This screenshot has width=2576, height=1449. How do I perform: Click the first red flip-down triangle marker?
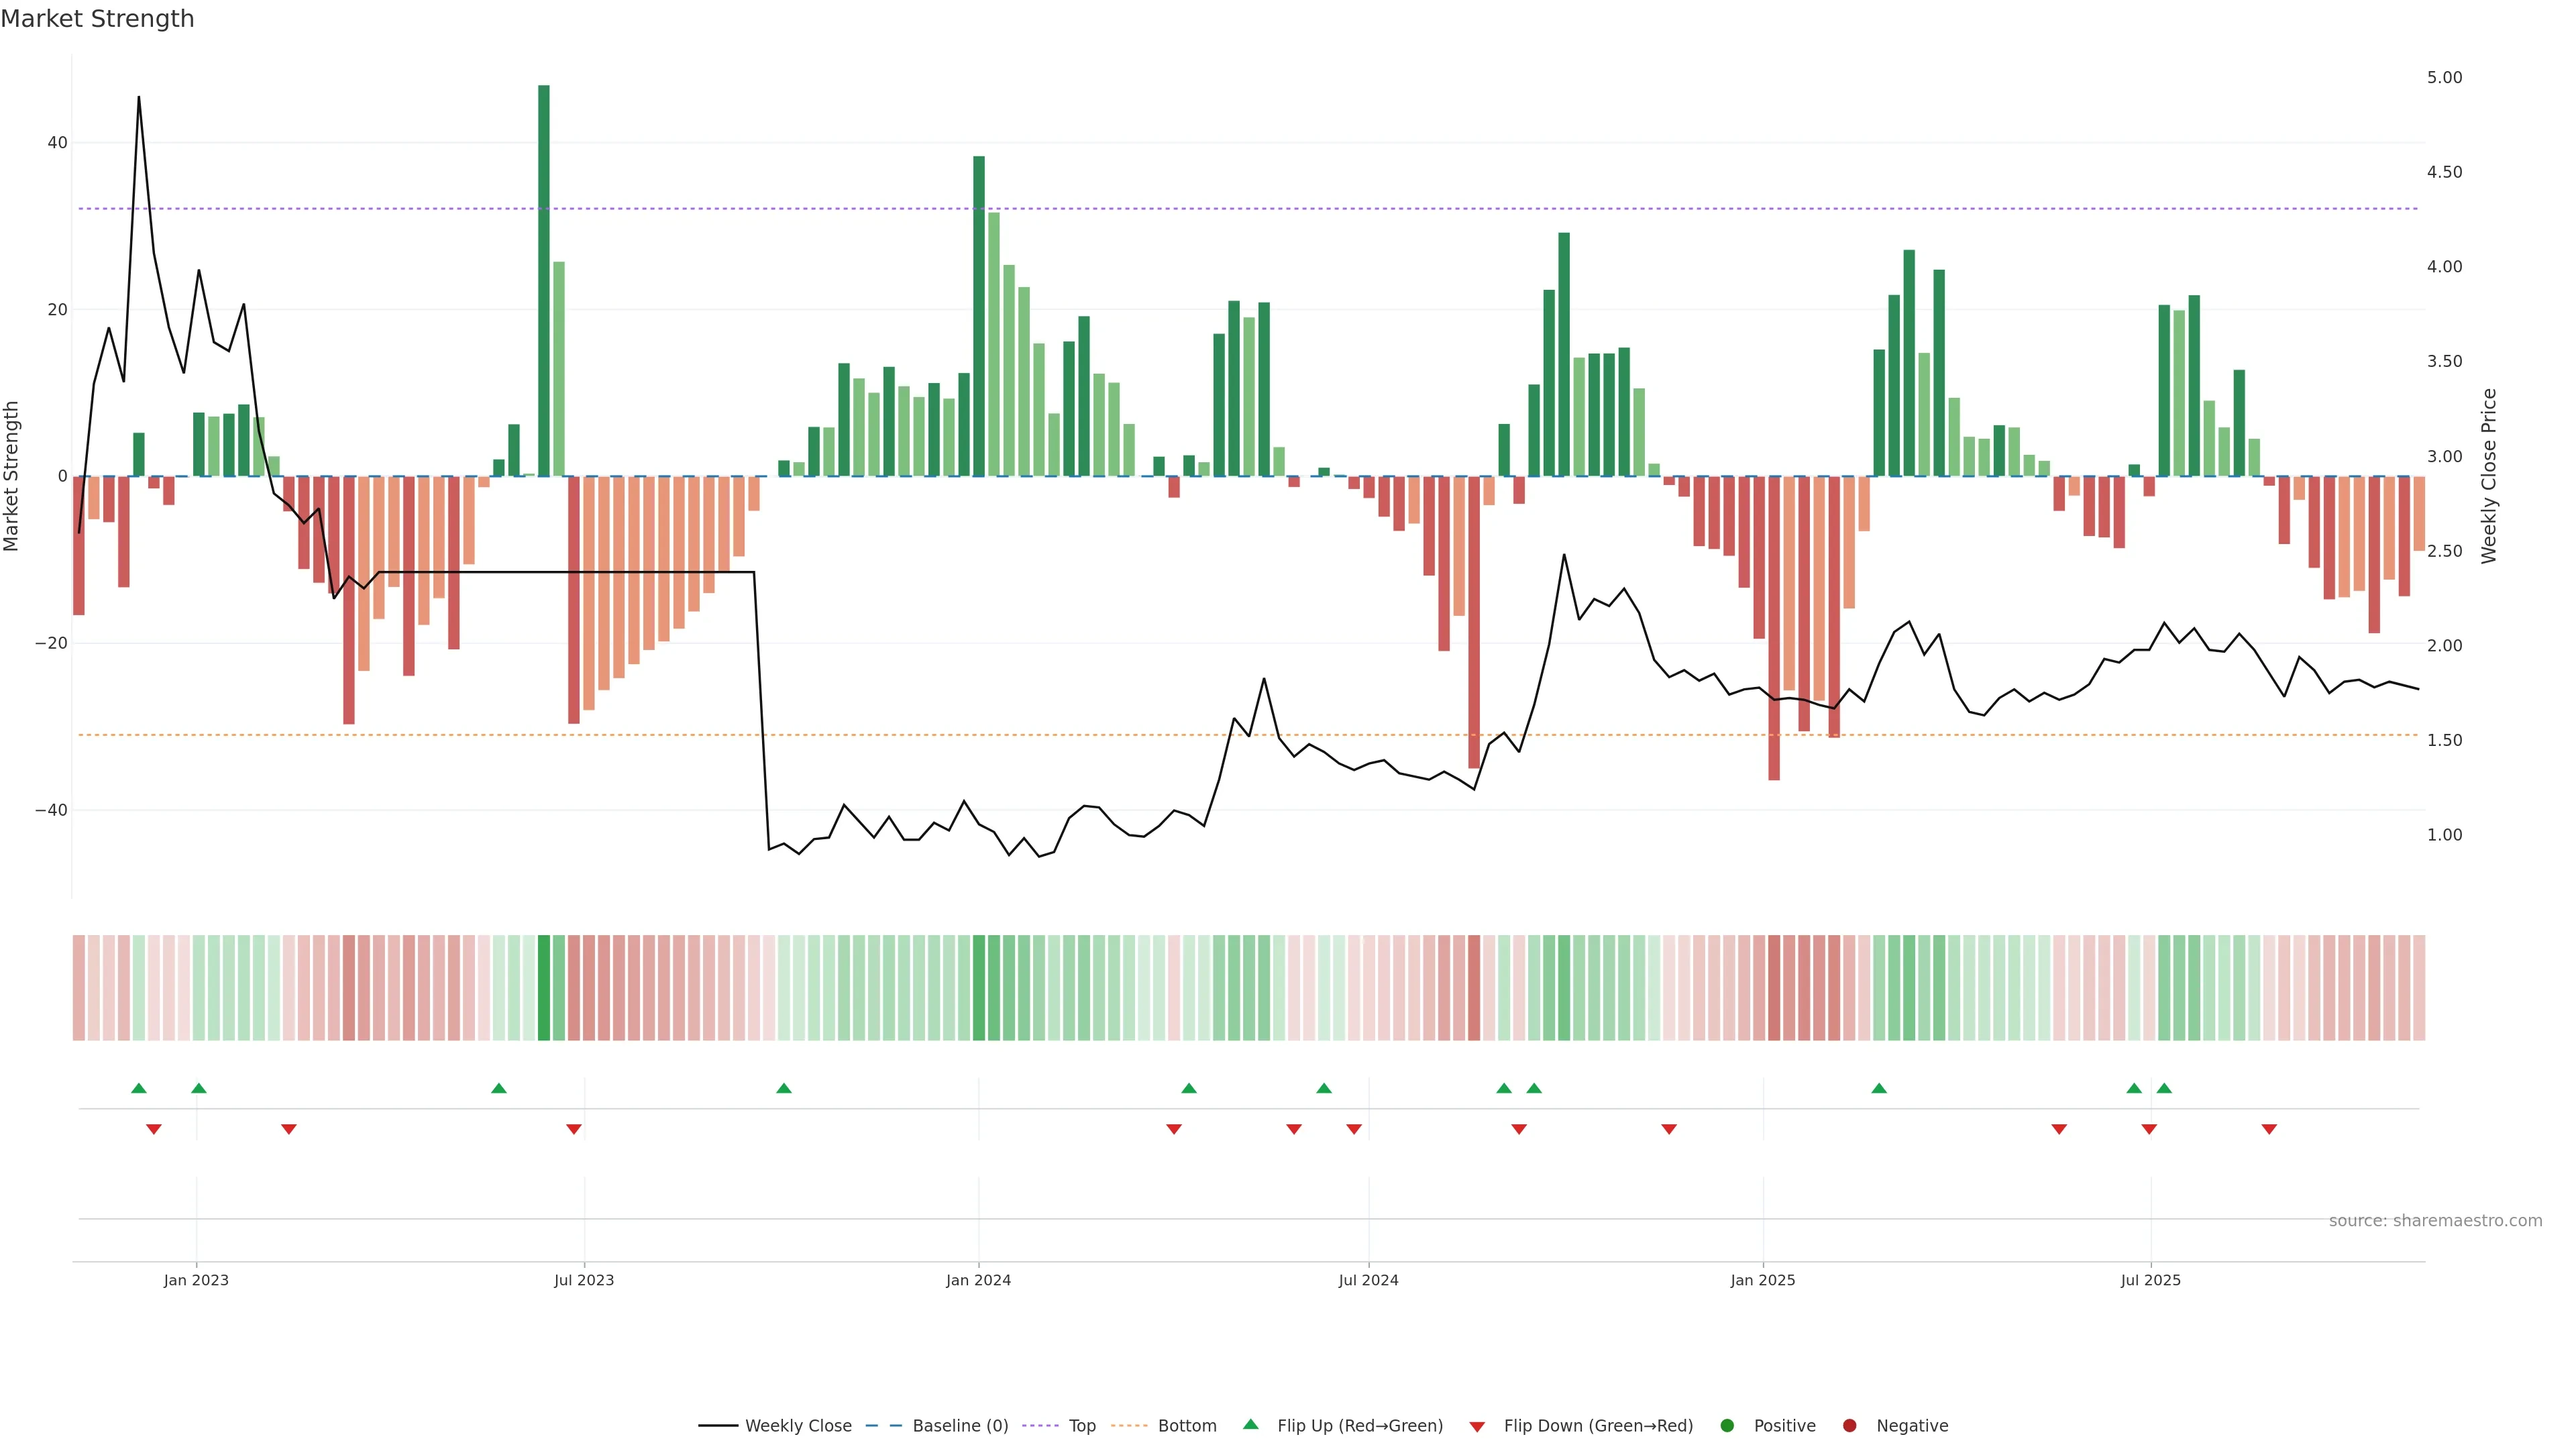pyautogui.click(x=154, y=1129)
